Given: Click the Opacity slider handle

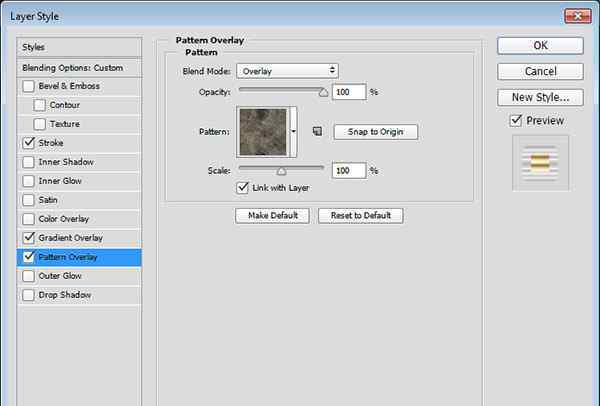Looking at the screenshot, I should (324, 92).
